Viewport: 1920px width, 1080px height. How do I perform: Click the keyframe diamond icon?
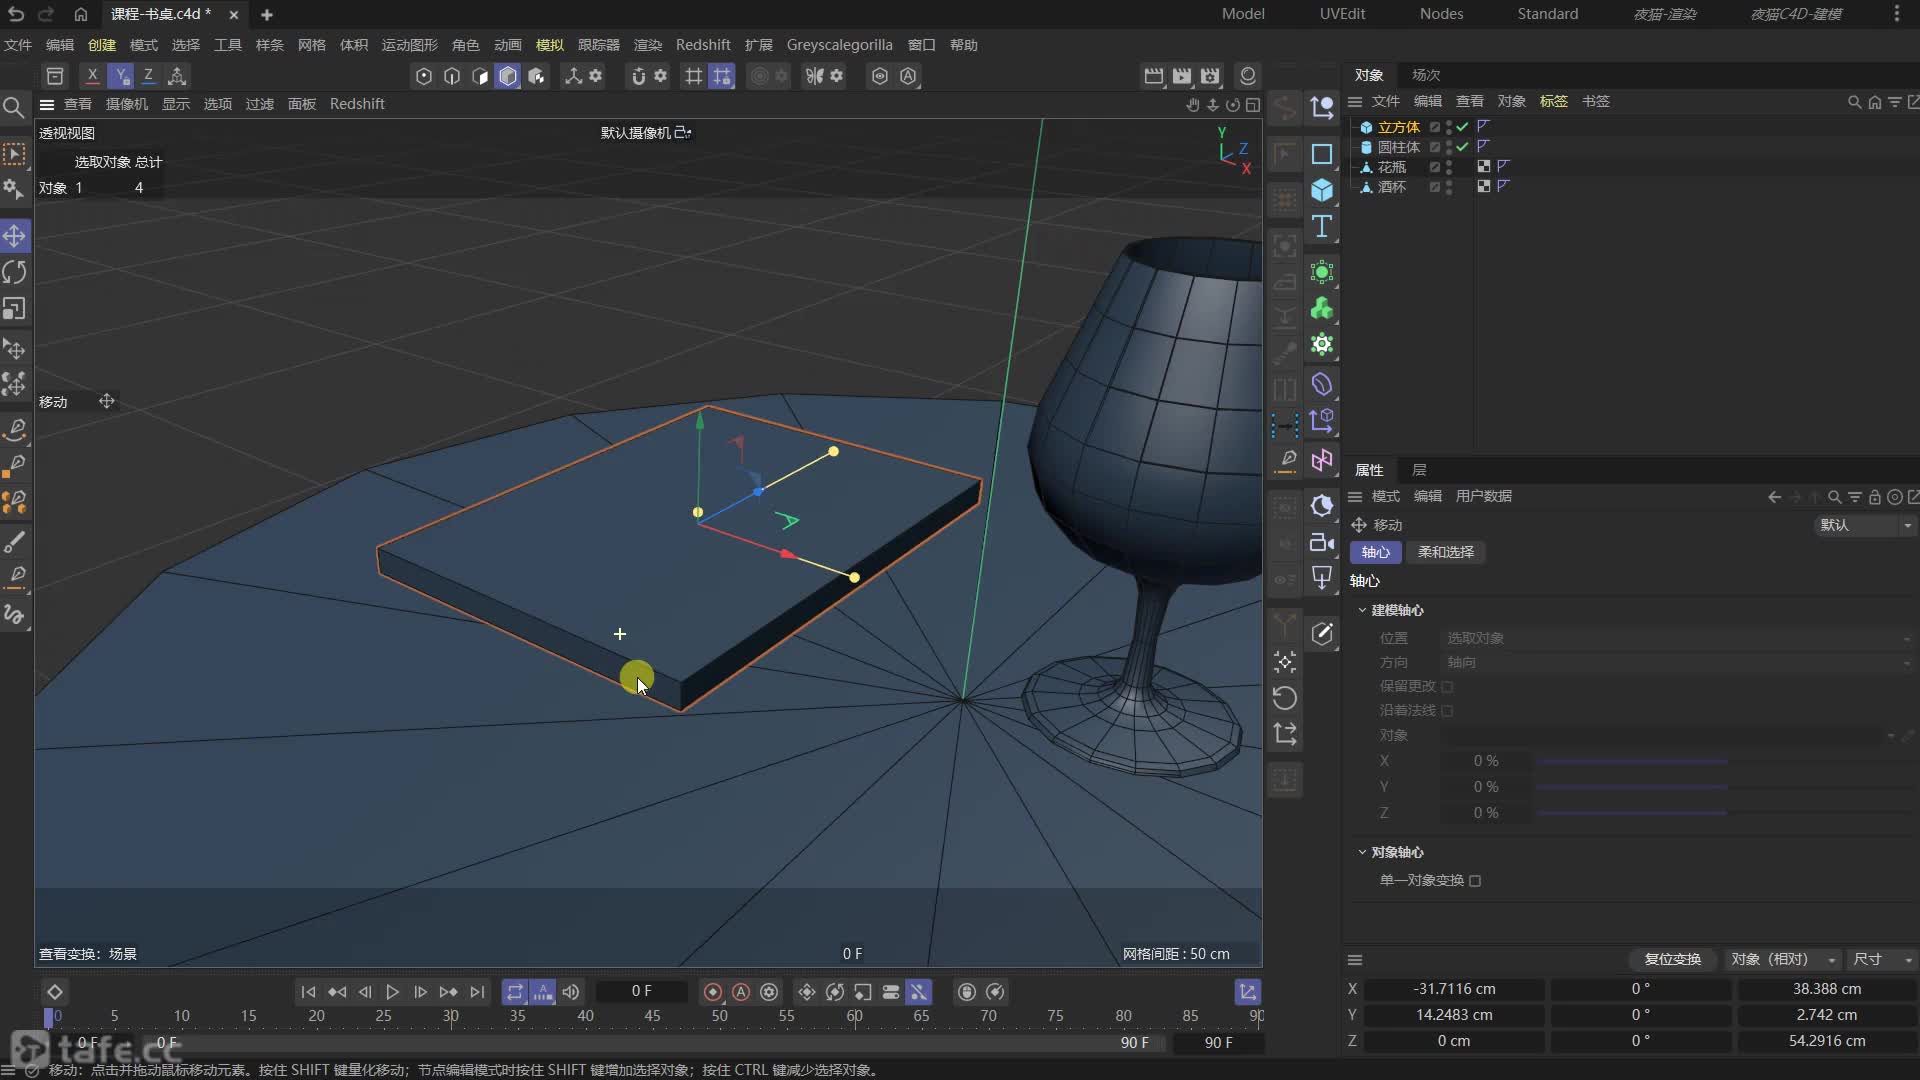55,992
